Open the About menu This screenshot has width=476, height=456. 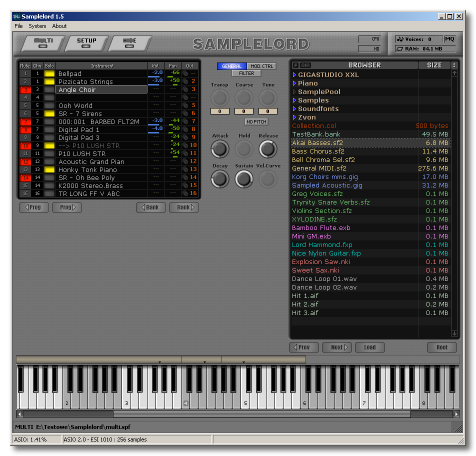click(x=59, y=26)
